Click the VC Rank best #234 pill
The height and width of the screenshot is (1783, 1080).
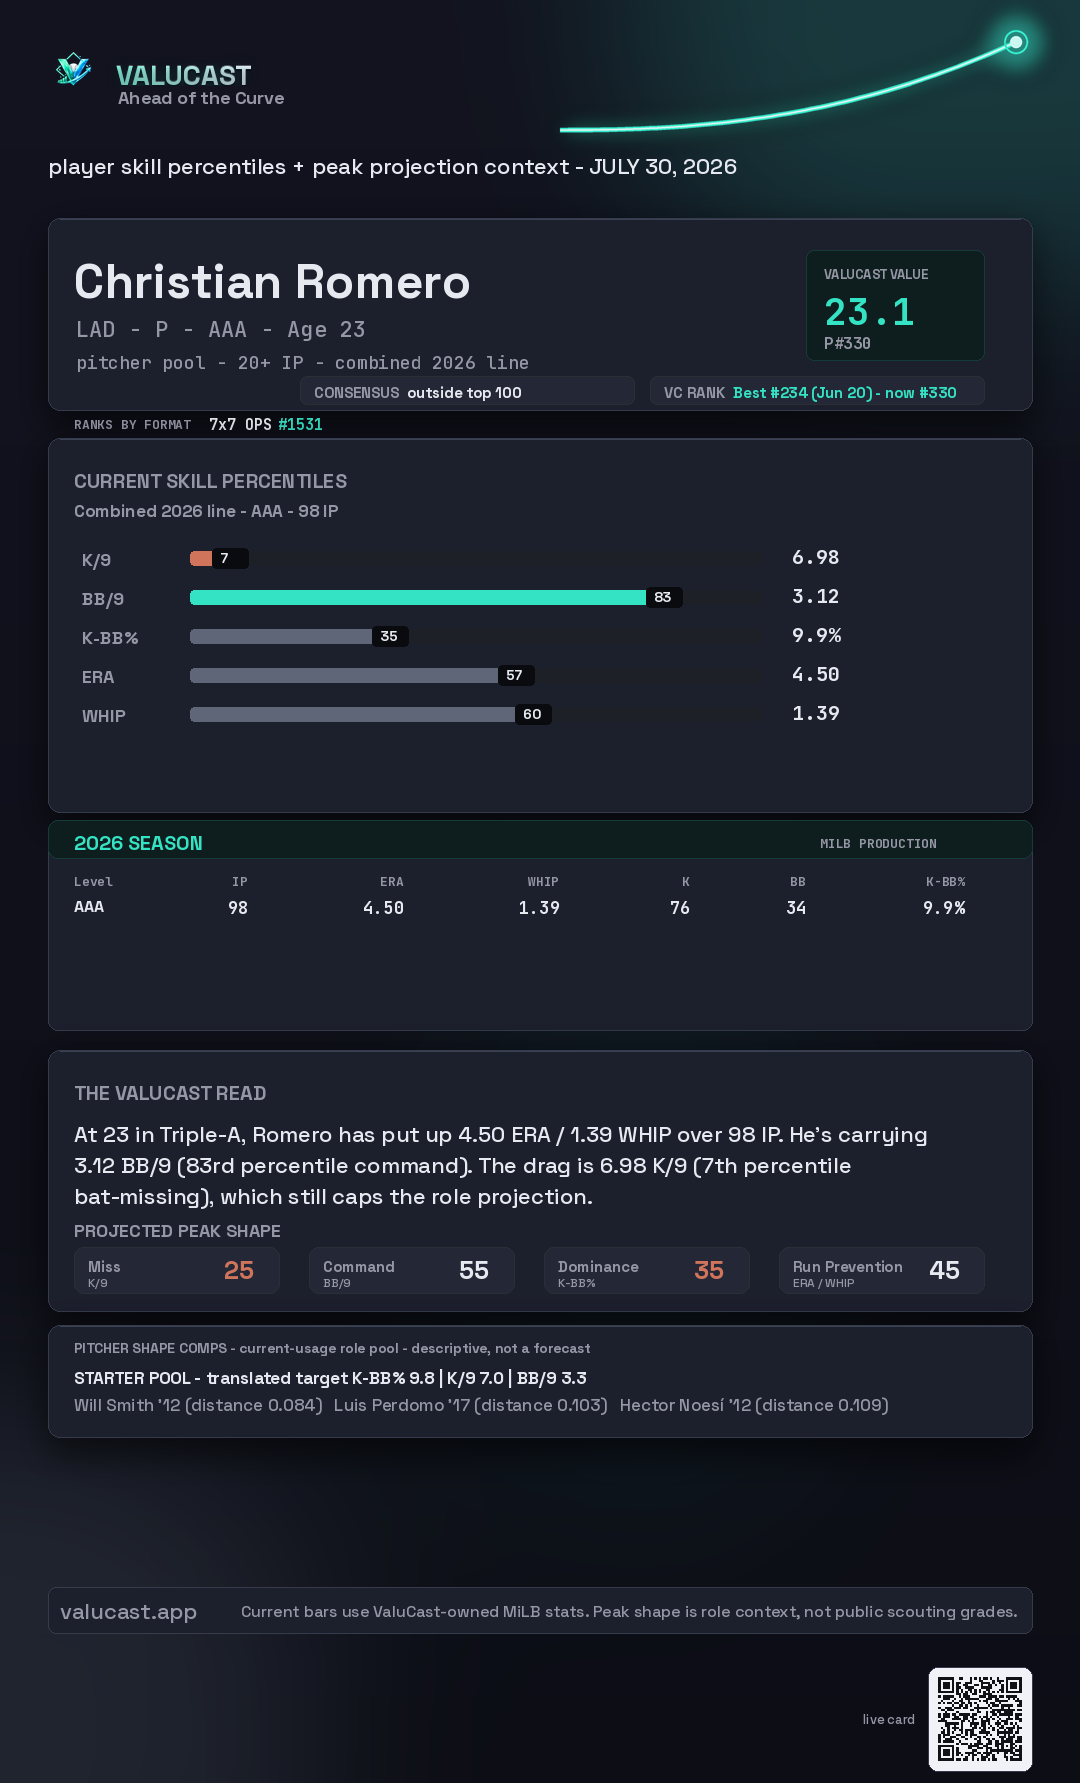click(817, 392)
